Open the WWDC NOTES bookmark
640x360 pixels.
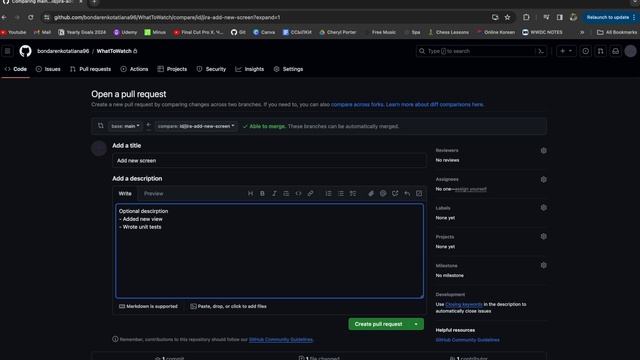(x=542, y=32)
